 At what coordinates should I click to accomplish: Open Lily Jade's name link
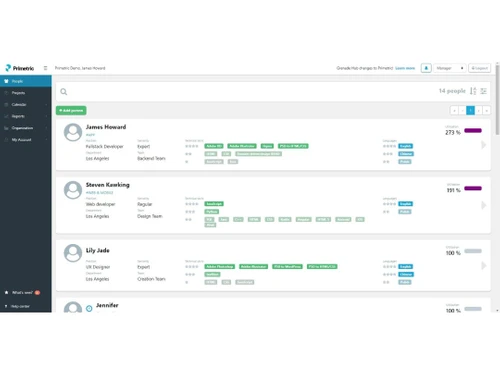coord(97,250)
